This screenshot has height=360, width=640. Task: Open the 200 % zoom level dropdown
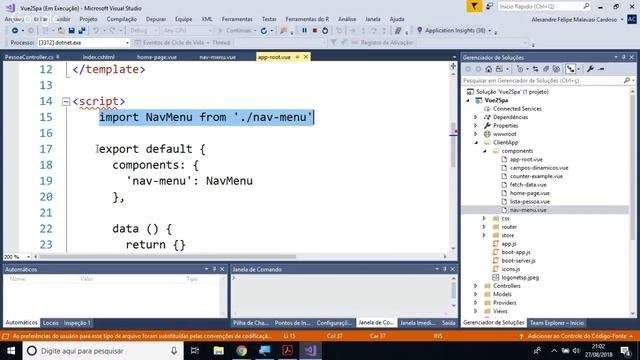28,257
